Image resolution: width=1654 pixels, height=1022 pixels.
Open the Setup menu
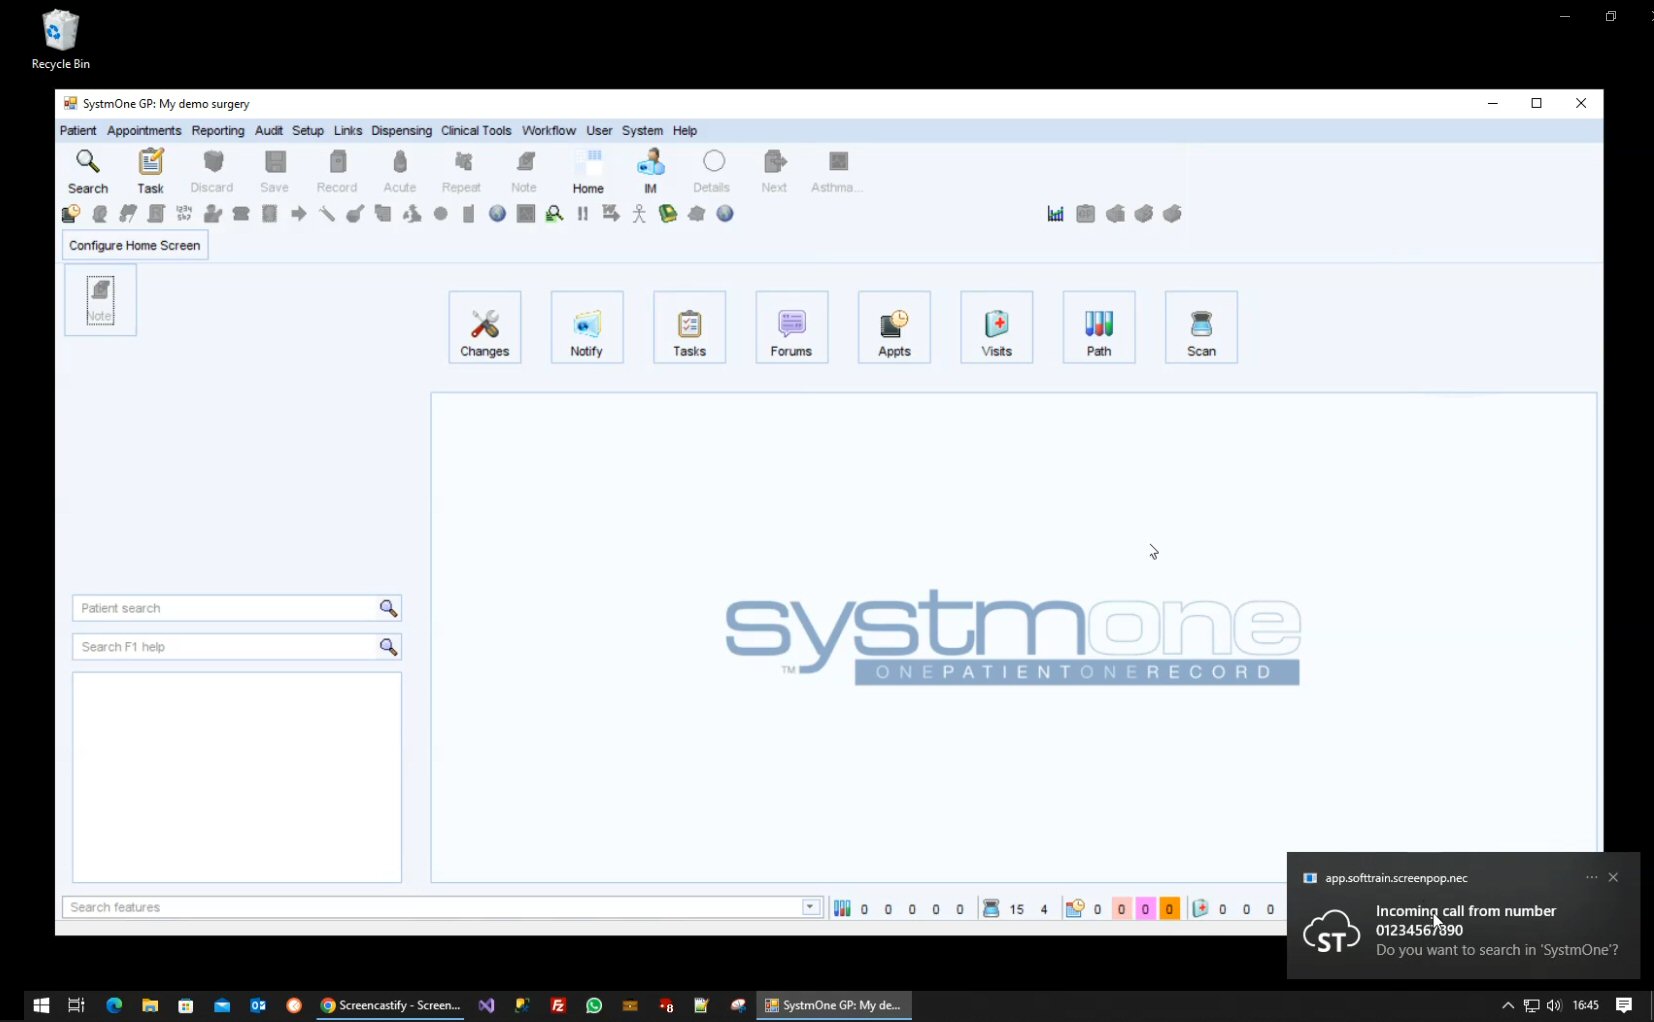pyautogui.click(x=308, y=131)
